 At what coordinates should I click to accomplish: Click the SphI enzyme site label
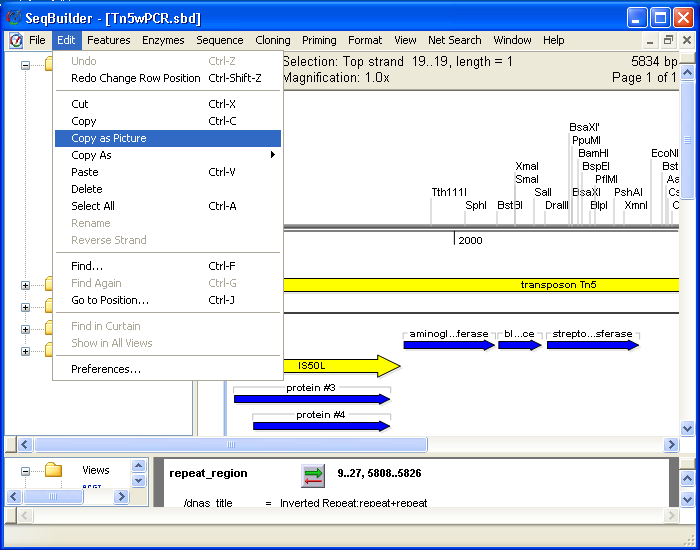click(476, 205)
